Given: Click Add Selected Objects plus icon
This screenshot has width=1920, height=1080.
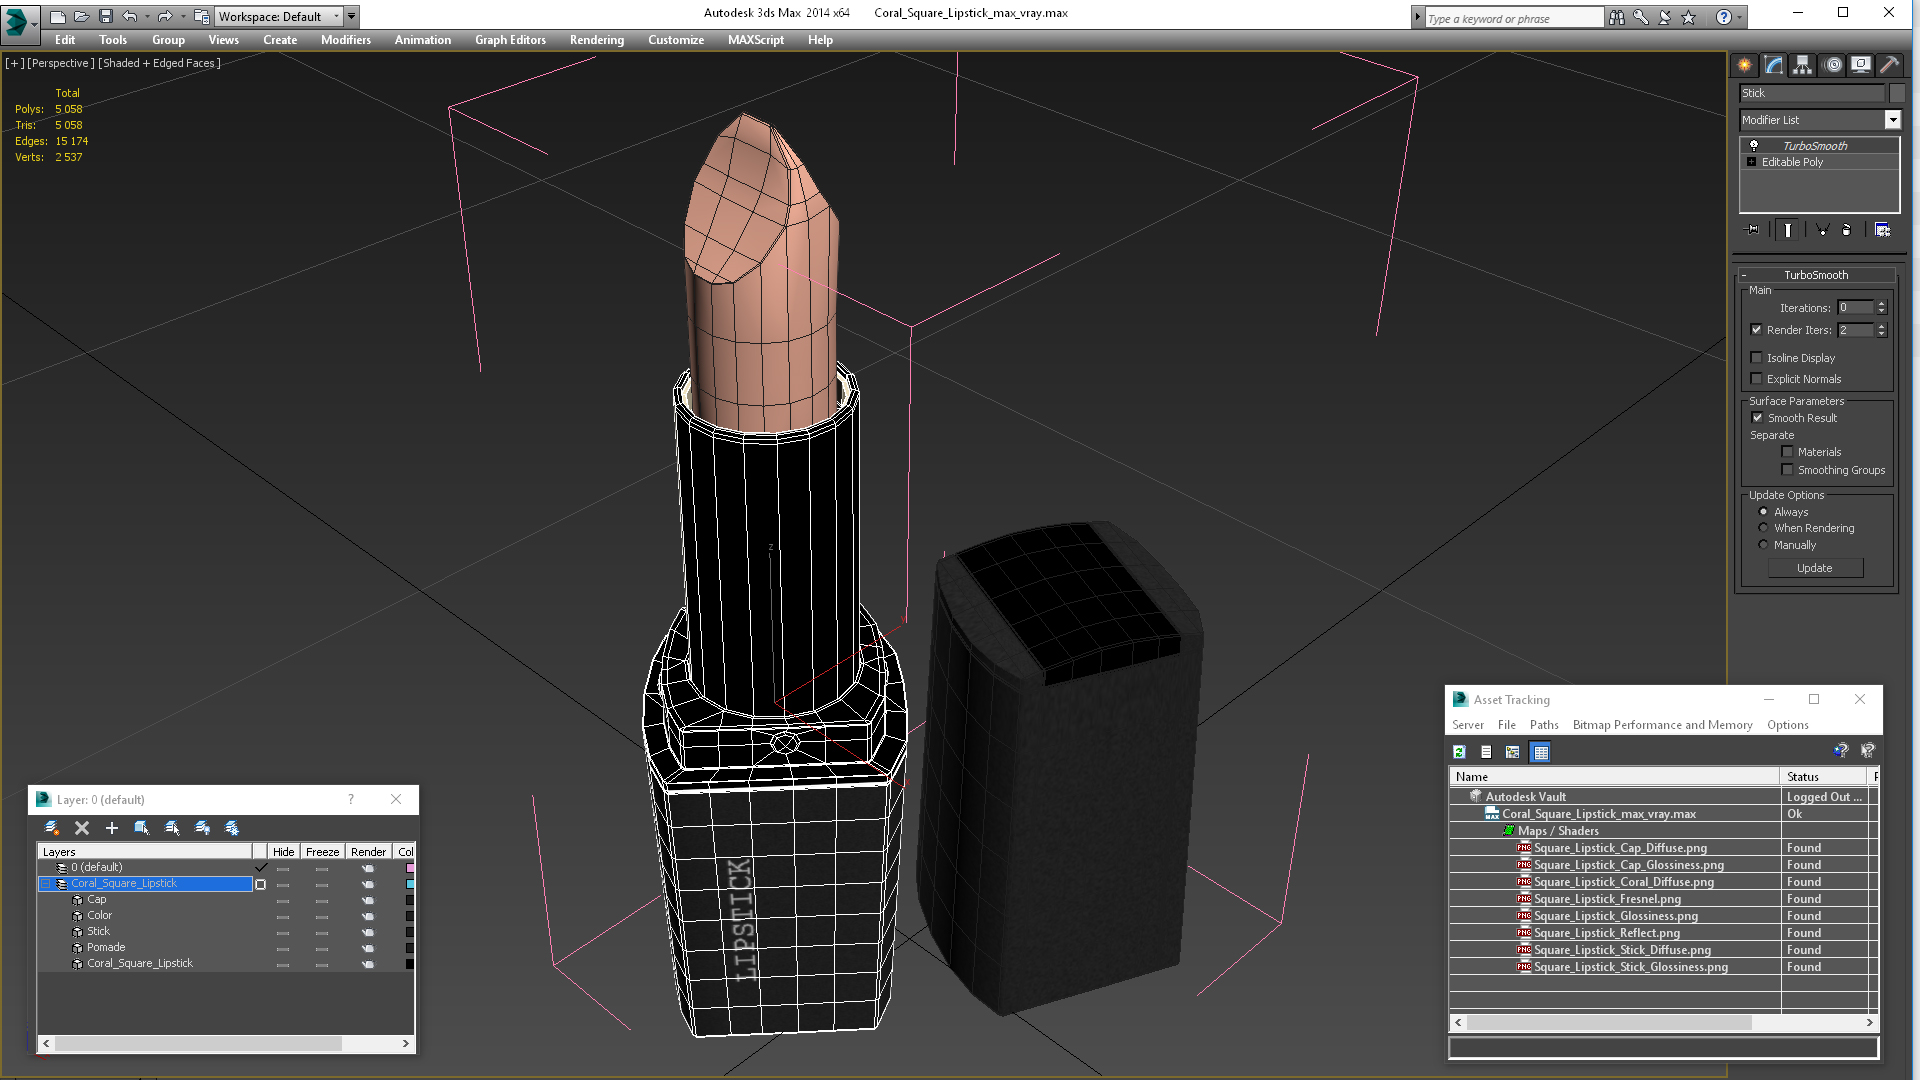Looking at the screenshot, I should click(x=112, y=828).
